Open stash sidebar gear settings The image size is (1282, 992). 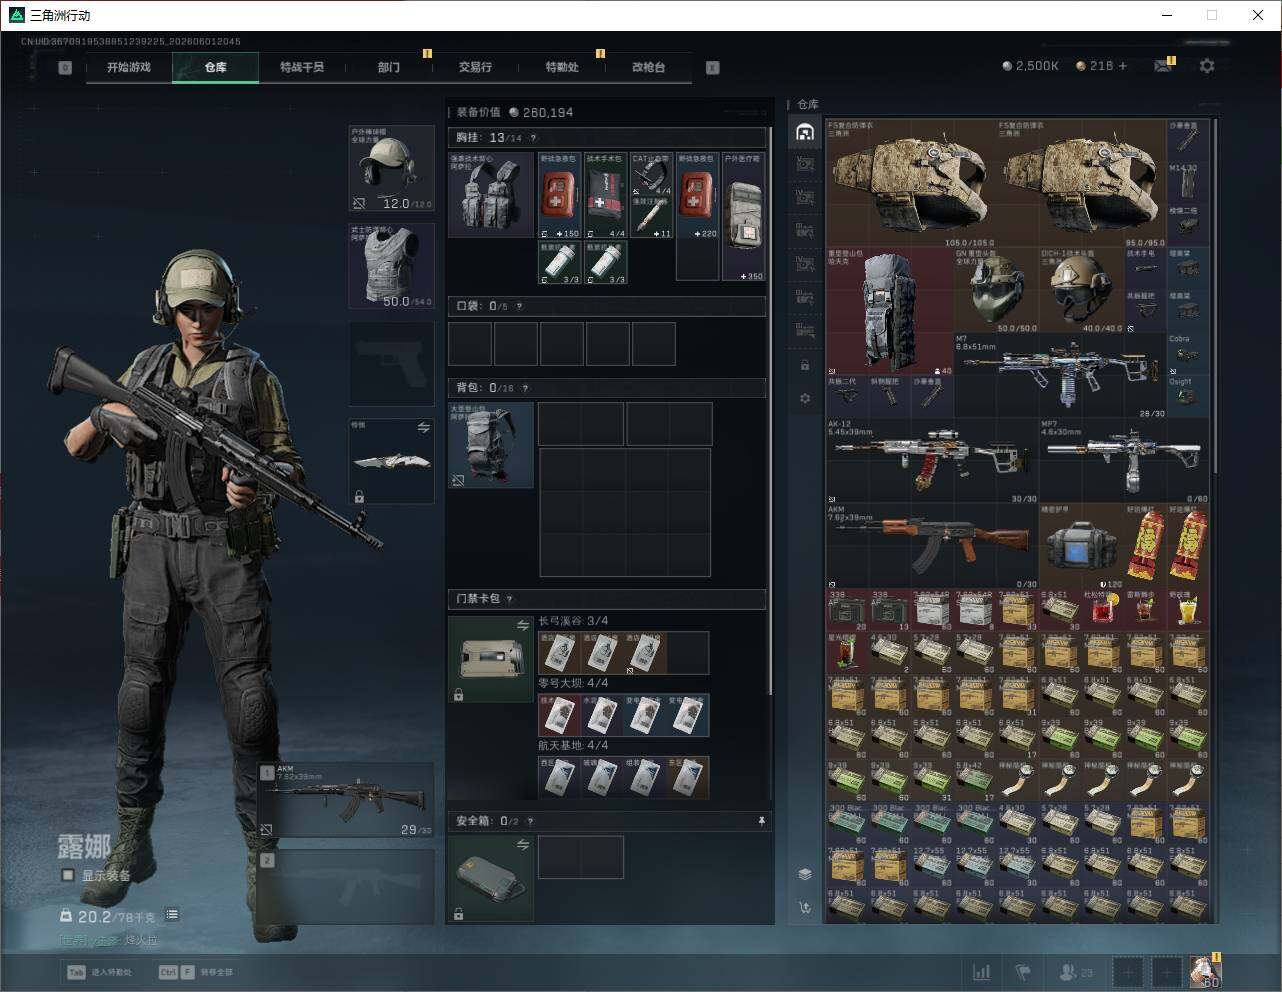point(805,398)
